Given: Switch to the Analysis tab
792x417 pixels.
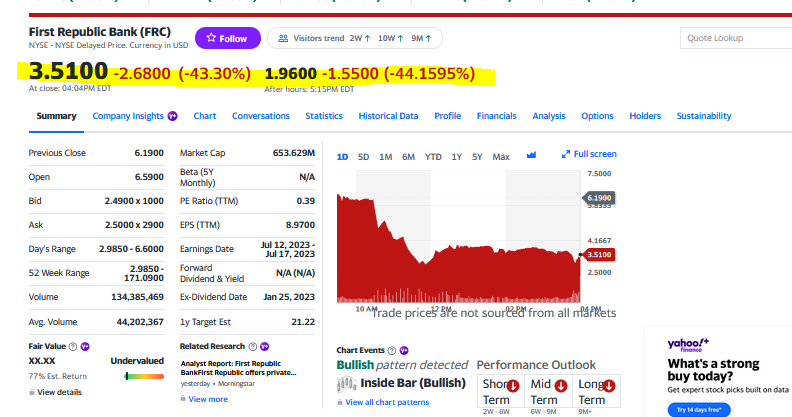Looking at the screenshot, I should coord(549,116).
